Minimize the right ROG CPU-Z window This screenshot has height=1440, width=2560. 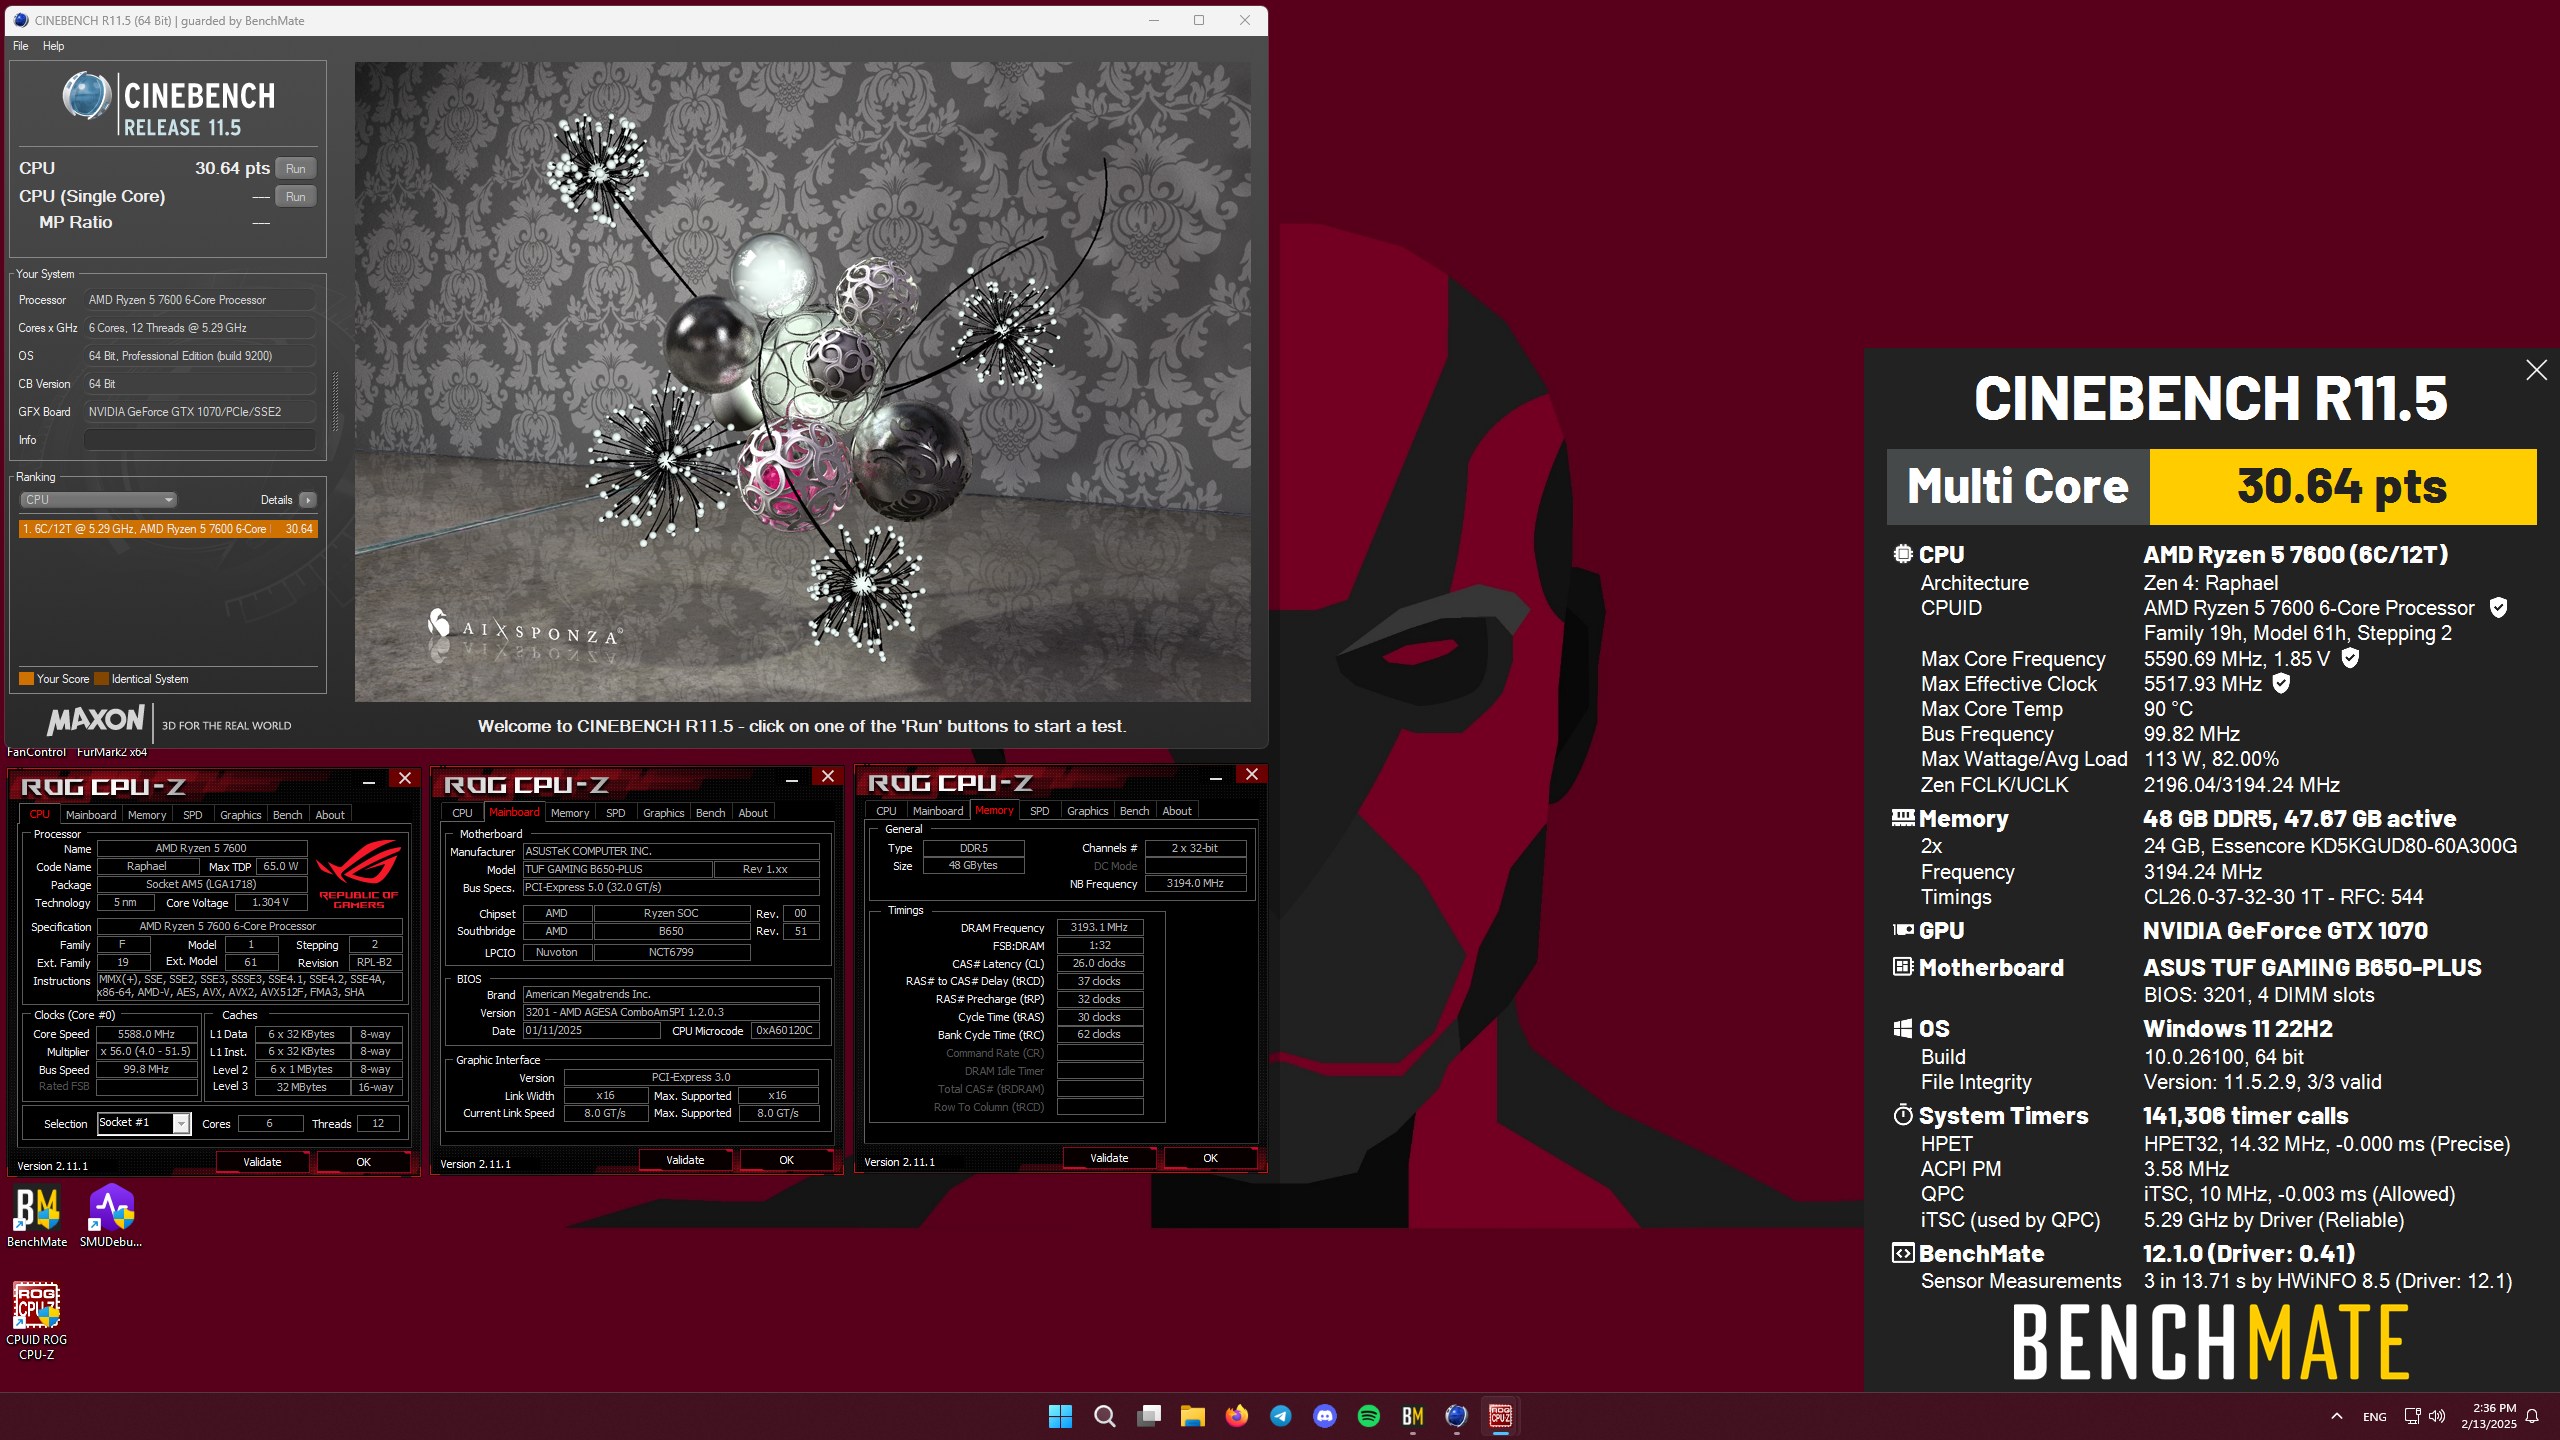(x=1216, y=777)
